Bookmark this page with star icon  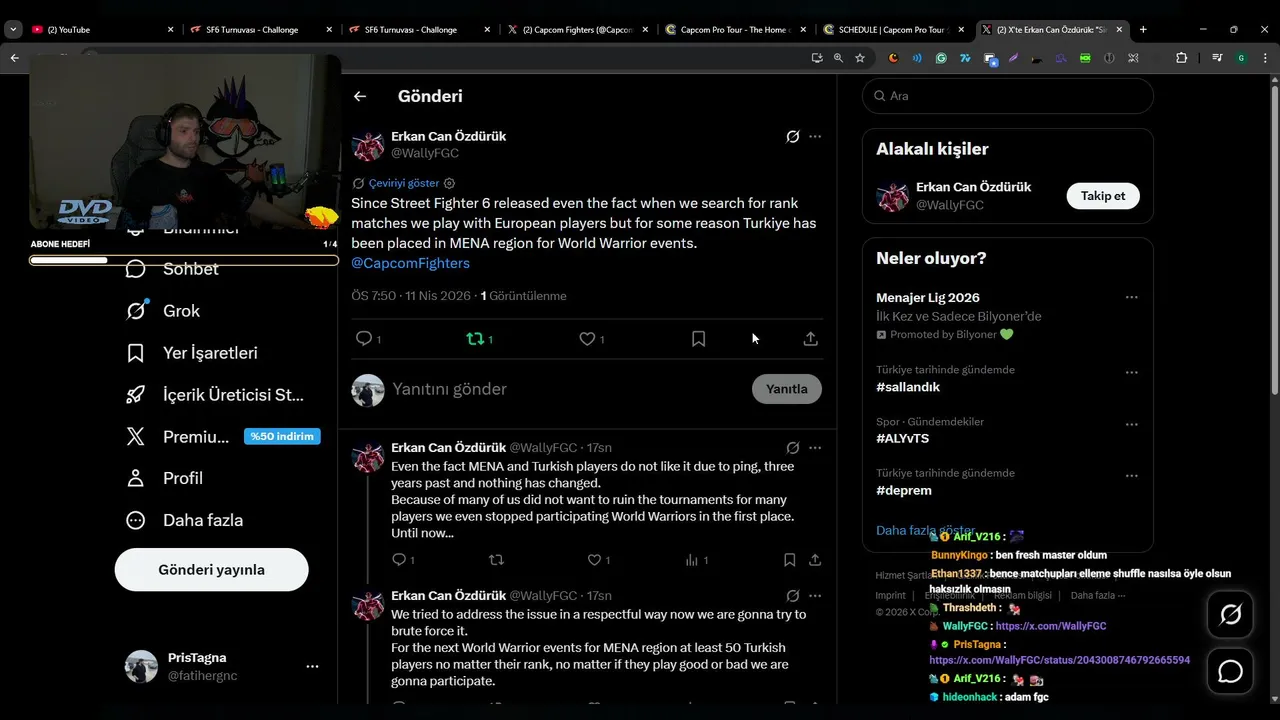coord(860,58)
